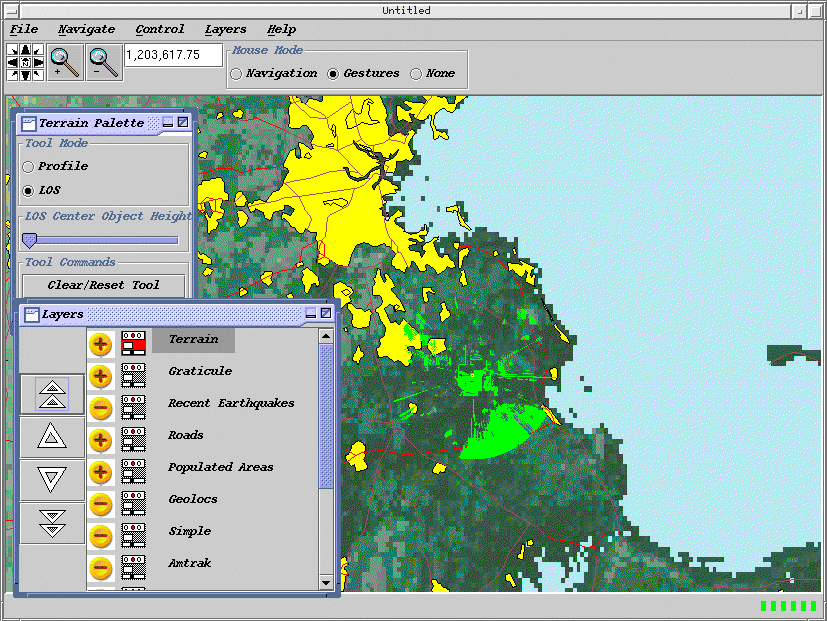The width and height of the screenshot is (827, 621).
Task: Send selected layer to bottom with double-down arrow
Action: [x=52, y=523]
